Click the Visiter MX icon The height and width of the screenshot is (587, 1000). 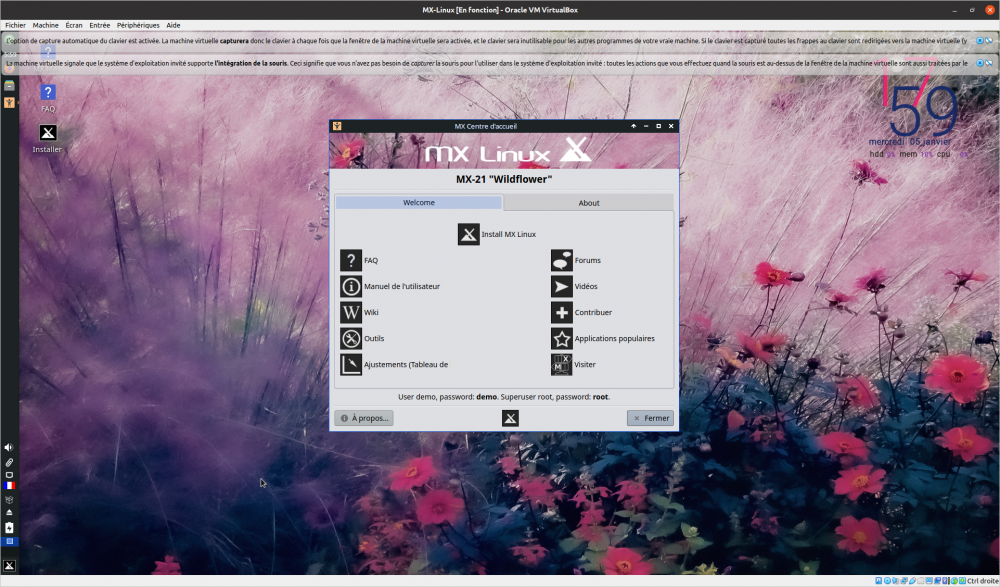coord(562,364)
